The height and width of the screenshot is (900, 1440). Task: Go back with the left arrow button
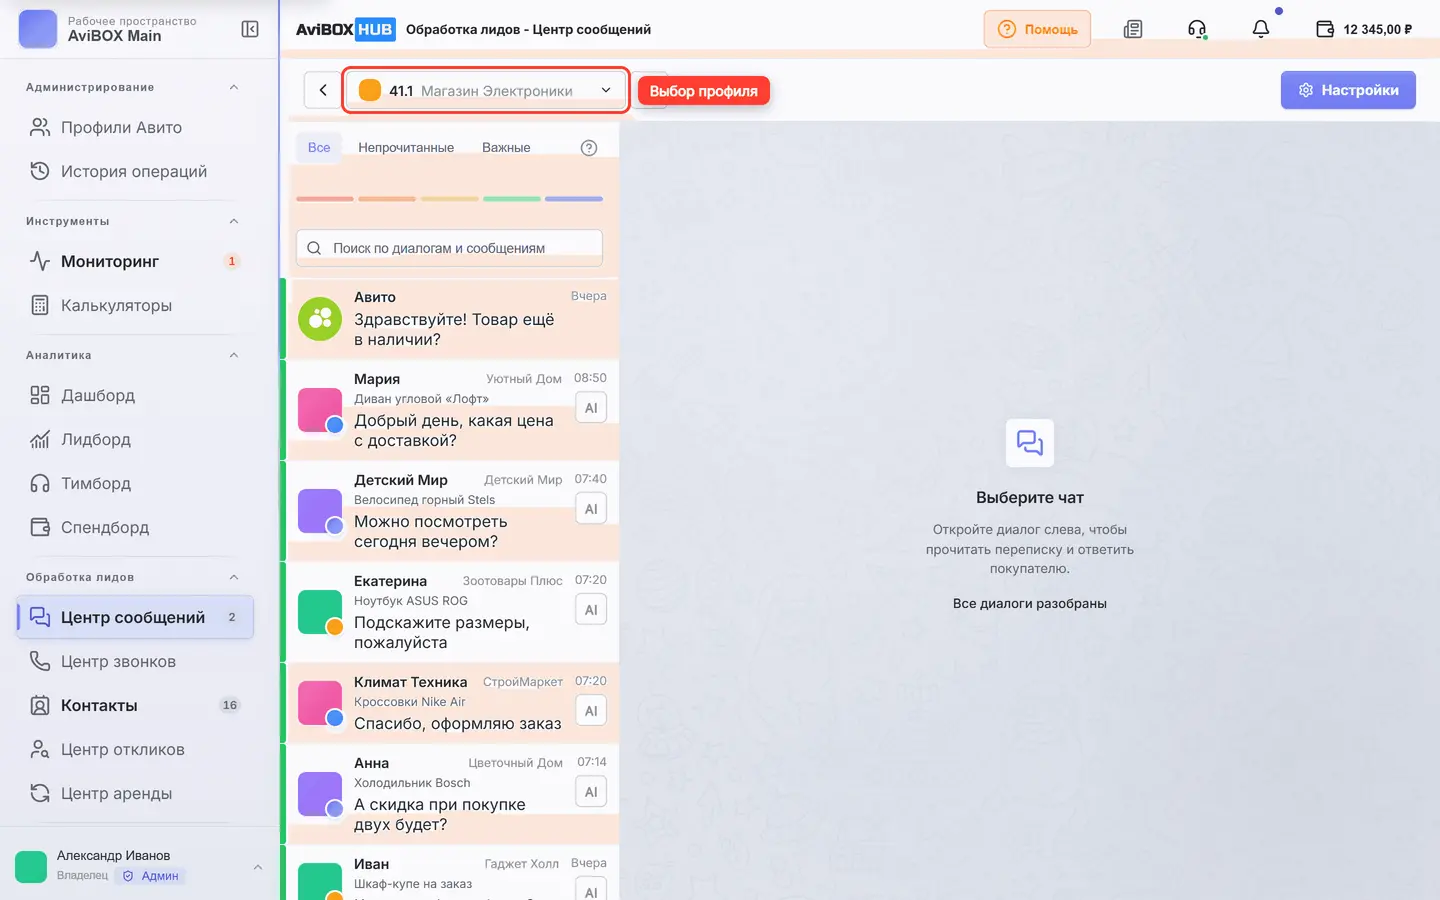[323, 90]
